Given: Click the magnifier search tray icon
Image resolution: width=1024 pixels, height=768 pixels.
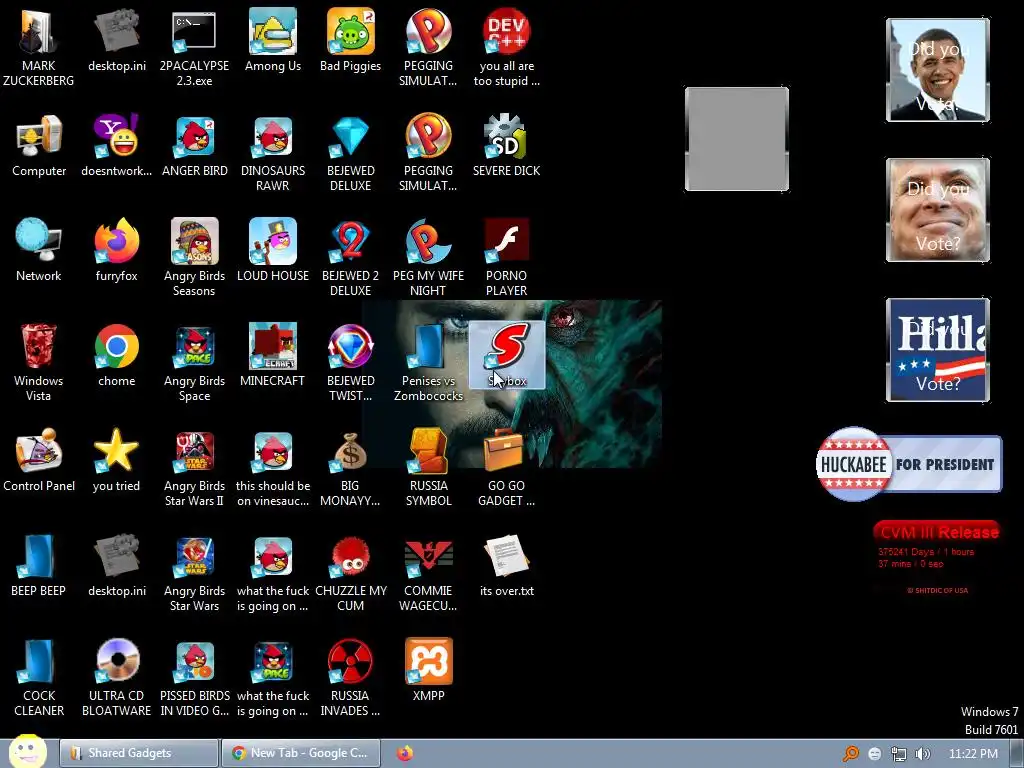Looking at the screenshot, I should click(x=850, y=754).
